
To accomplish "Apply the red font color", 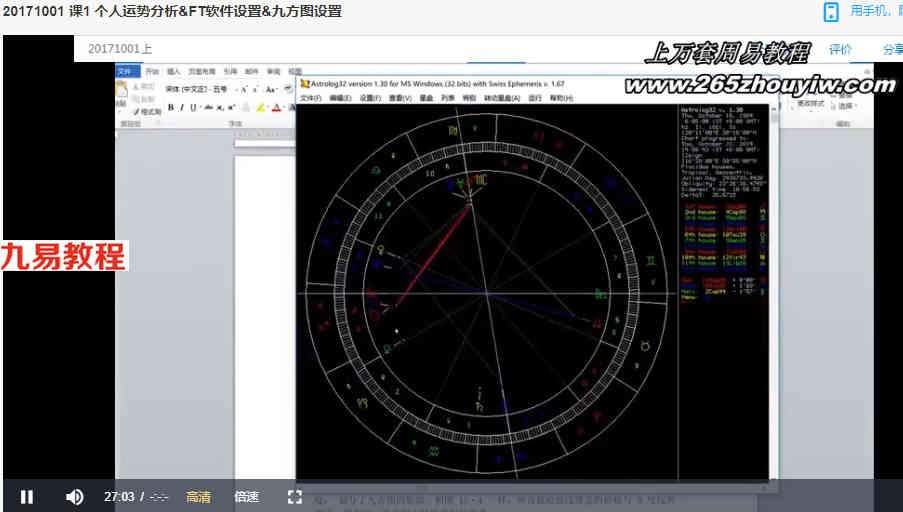I will 276,107.
